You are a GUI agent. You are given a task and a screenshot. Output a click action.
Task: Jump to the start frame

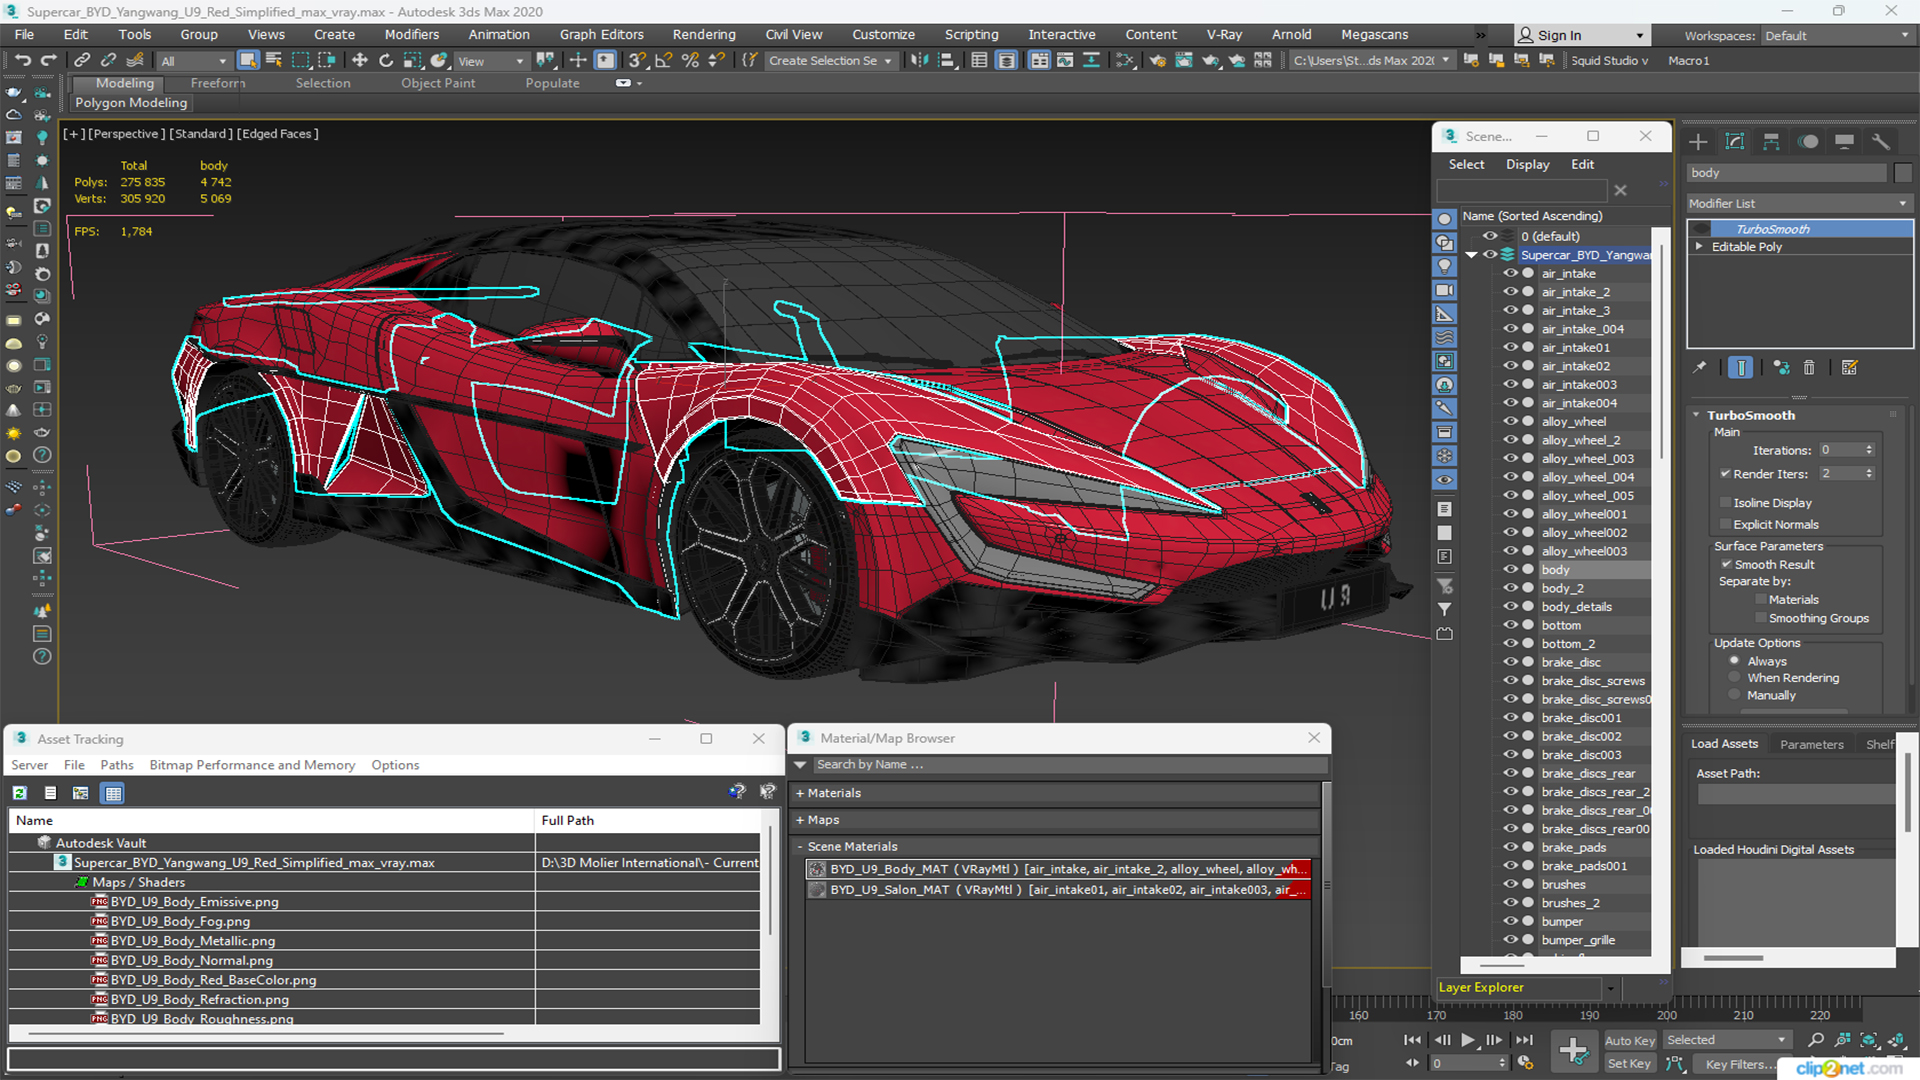pos(1411,1040)
